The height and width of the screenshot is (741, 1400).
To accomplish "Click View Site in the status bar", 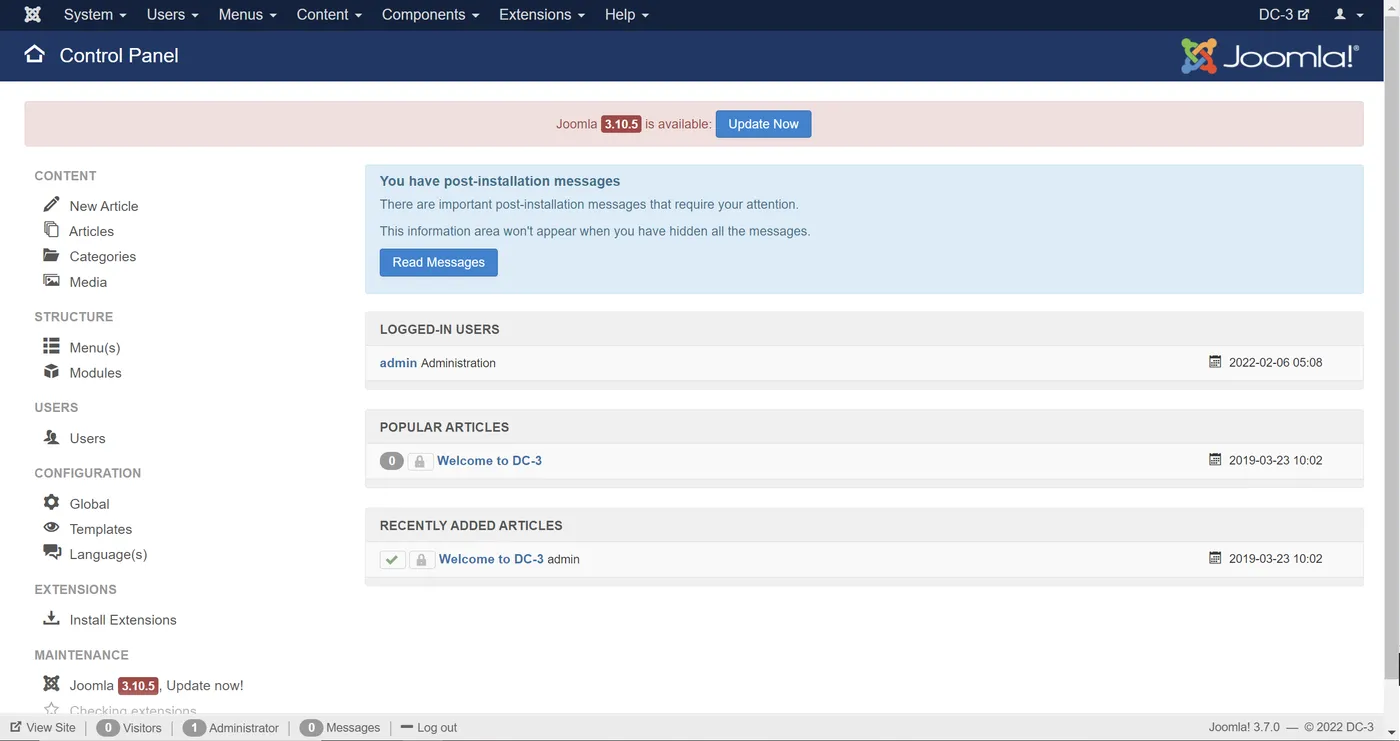I will [x=51, y=727].
